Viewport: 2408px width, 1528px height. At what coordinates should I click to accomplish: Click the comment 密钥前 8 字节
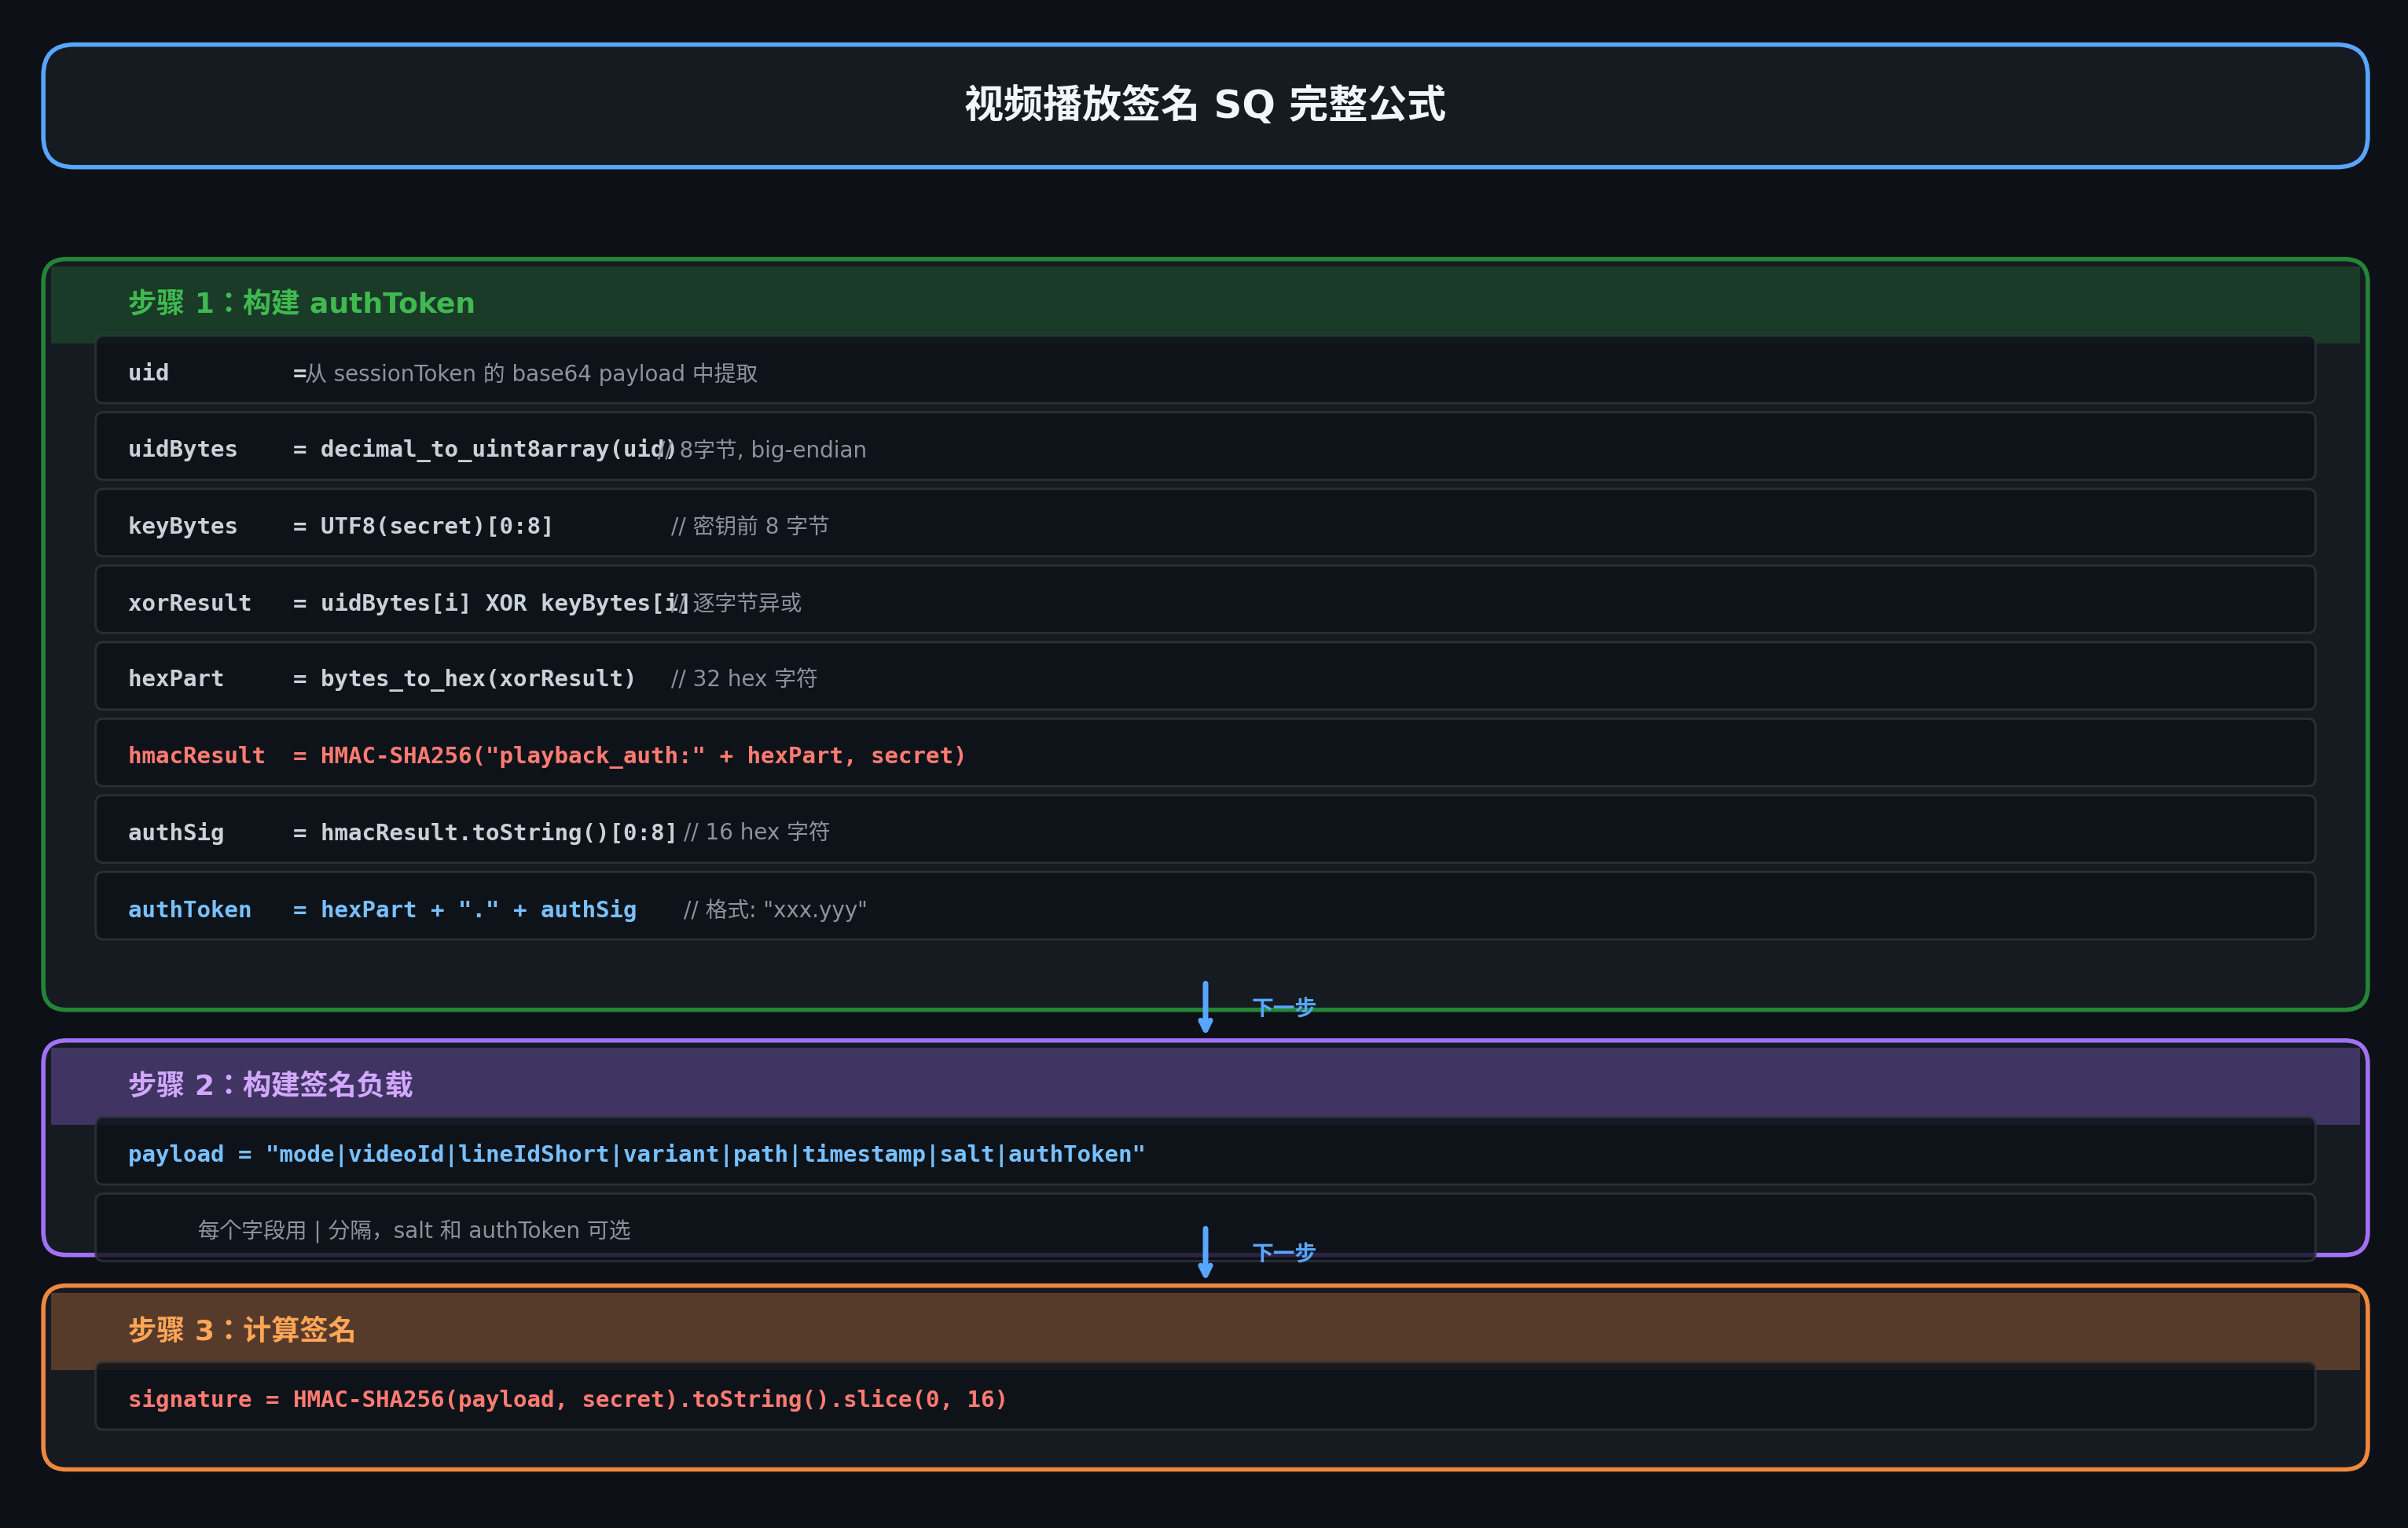tap(750, 526)
